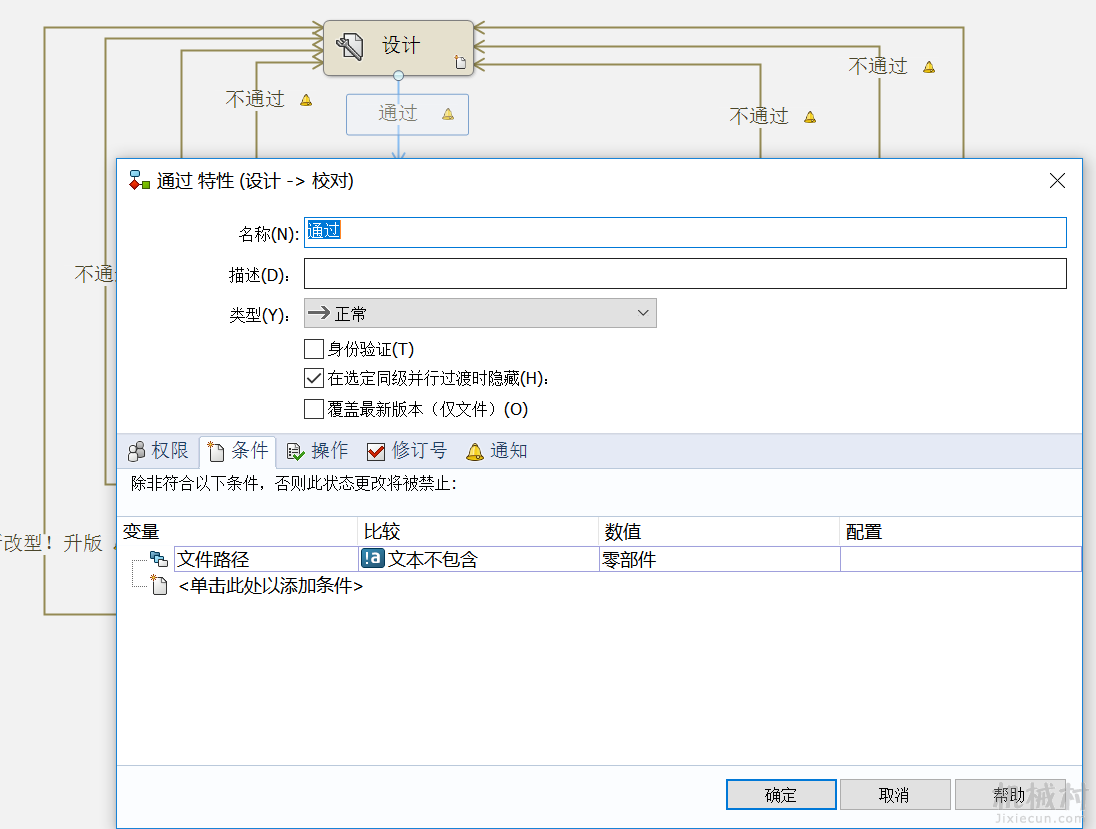Screen dimensions: 1096x829
Task: Click the 取消 button
Action: tap(895, 795)
